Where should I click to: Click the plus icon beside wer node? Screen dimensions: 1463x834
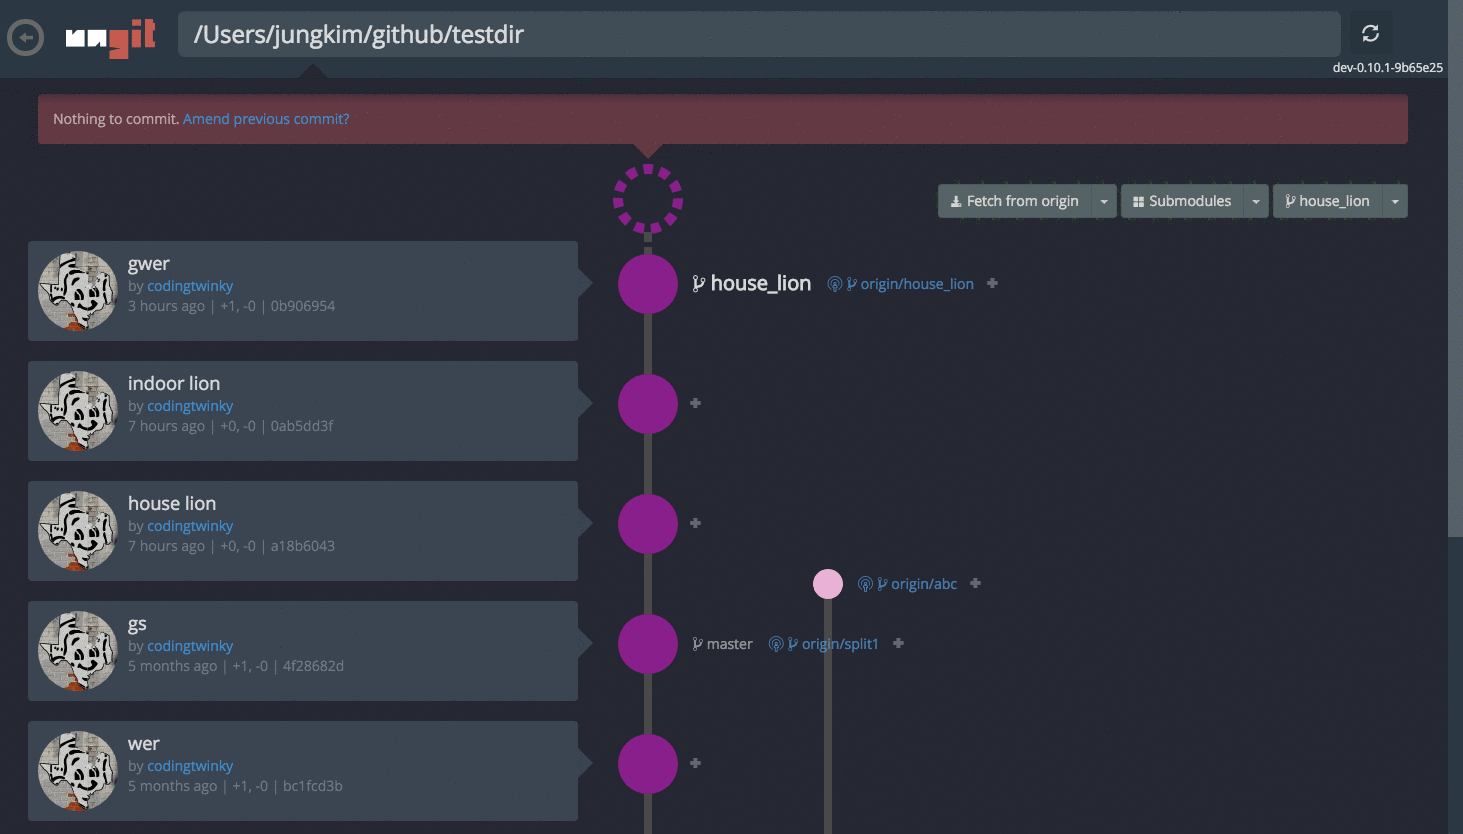click(x=696, y=763)
